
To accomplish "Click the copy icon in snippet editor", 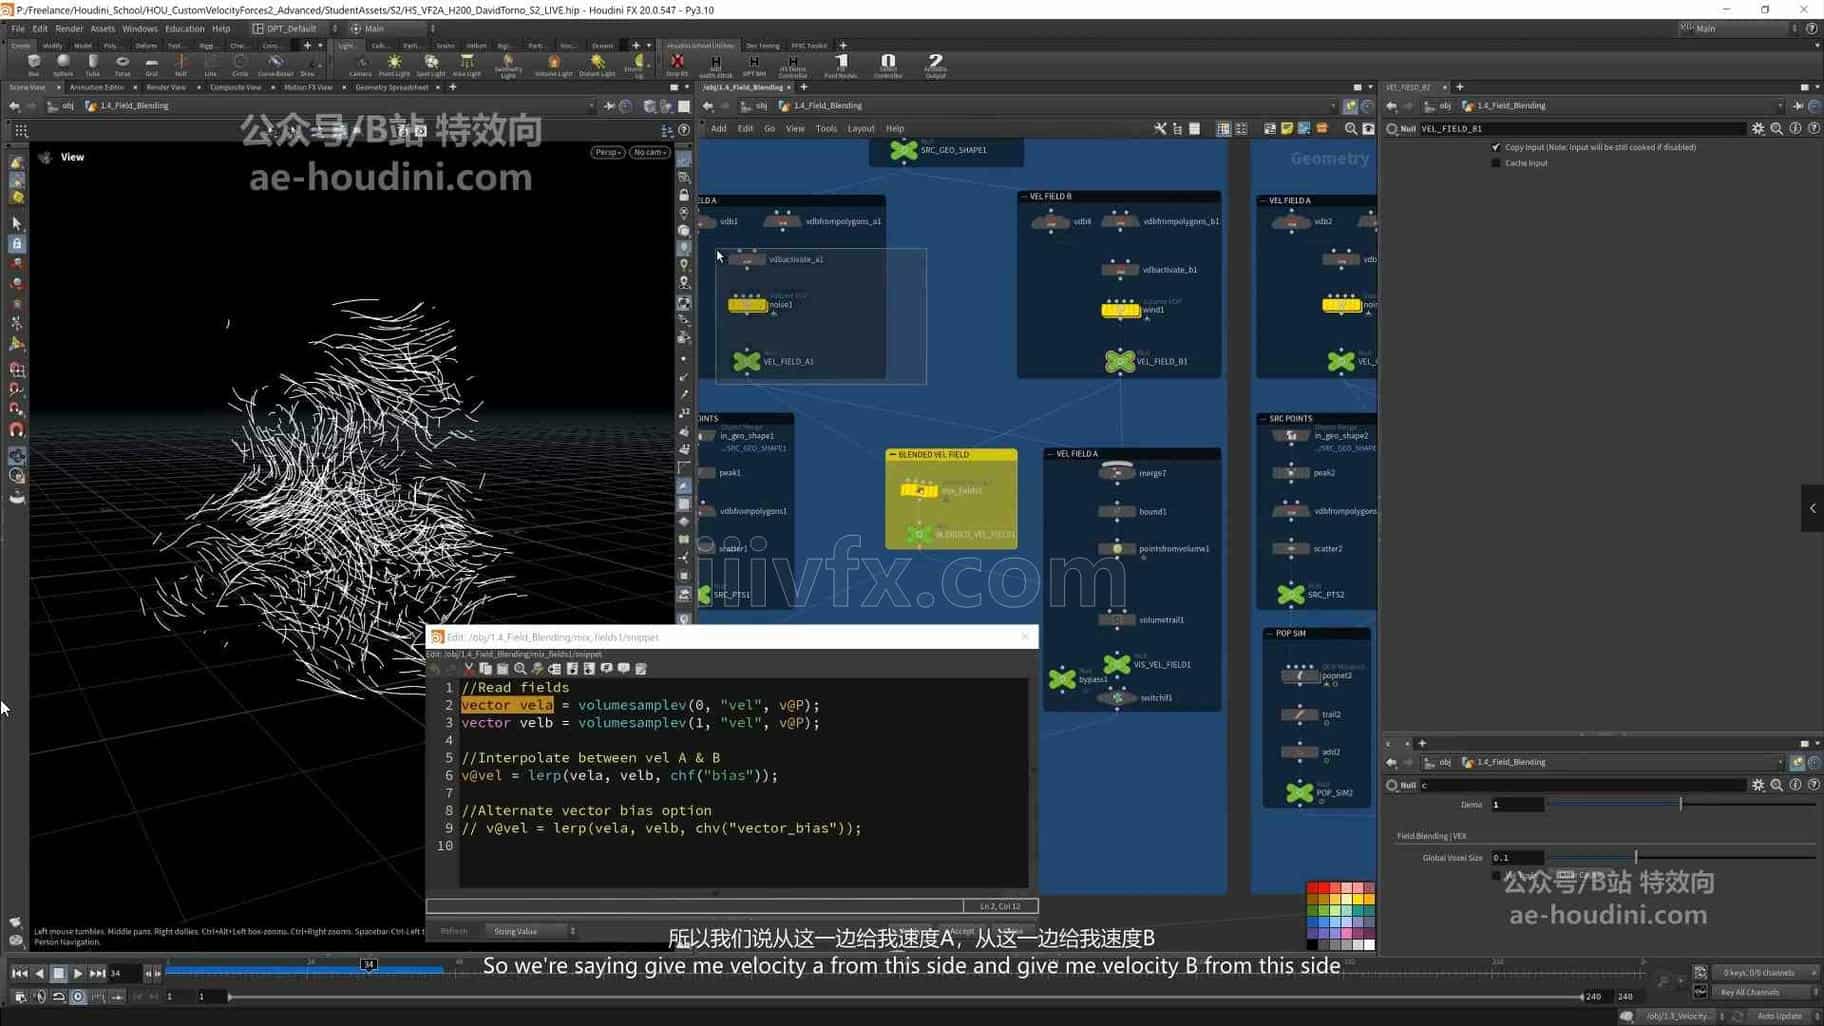I will coord(485,669).
